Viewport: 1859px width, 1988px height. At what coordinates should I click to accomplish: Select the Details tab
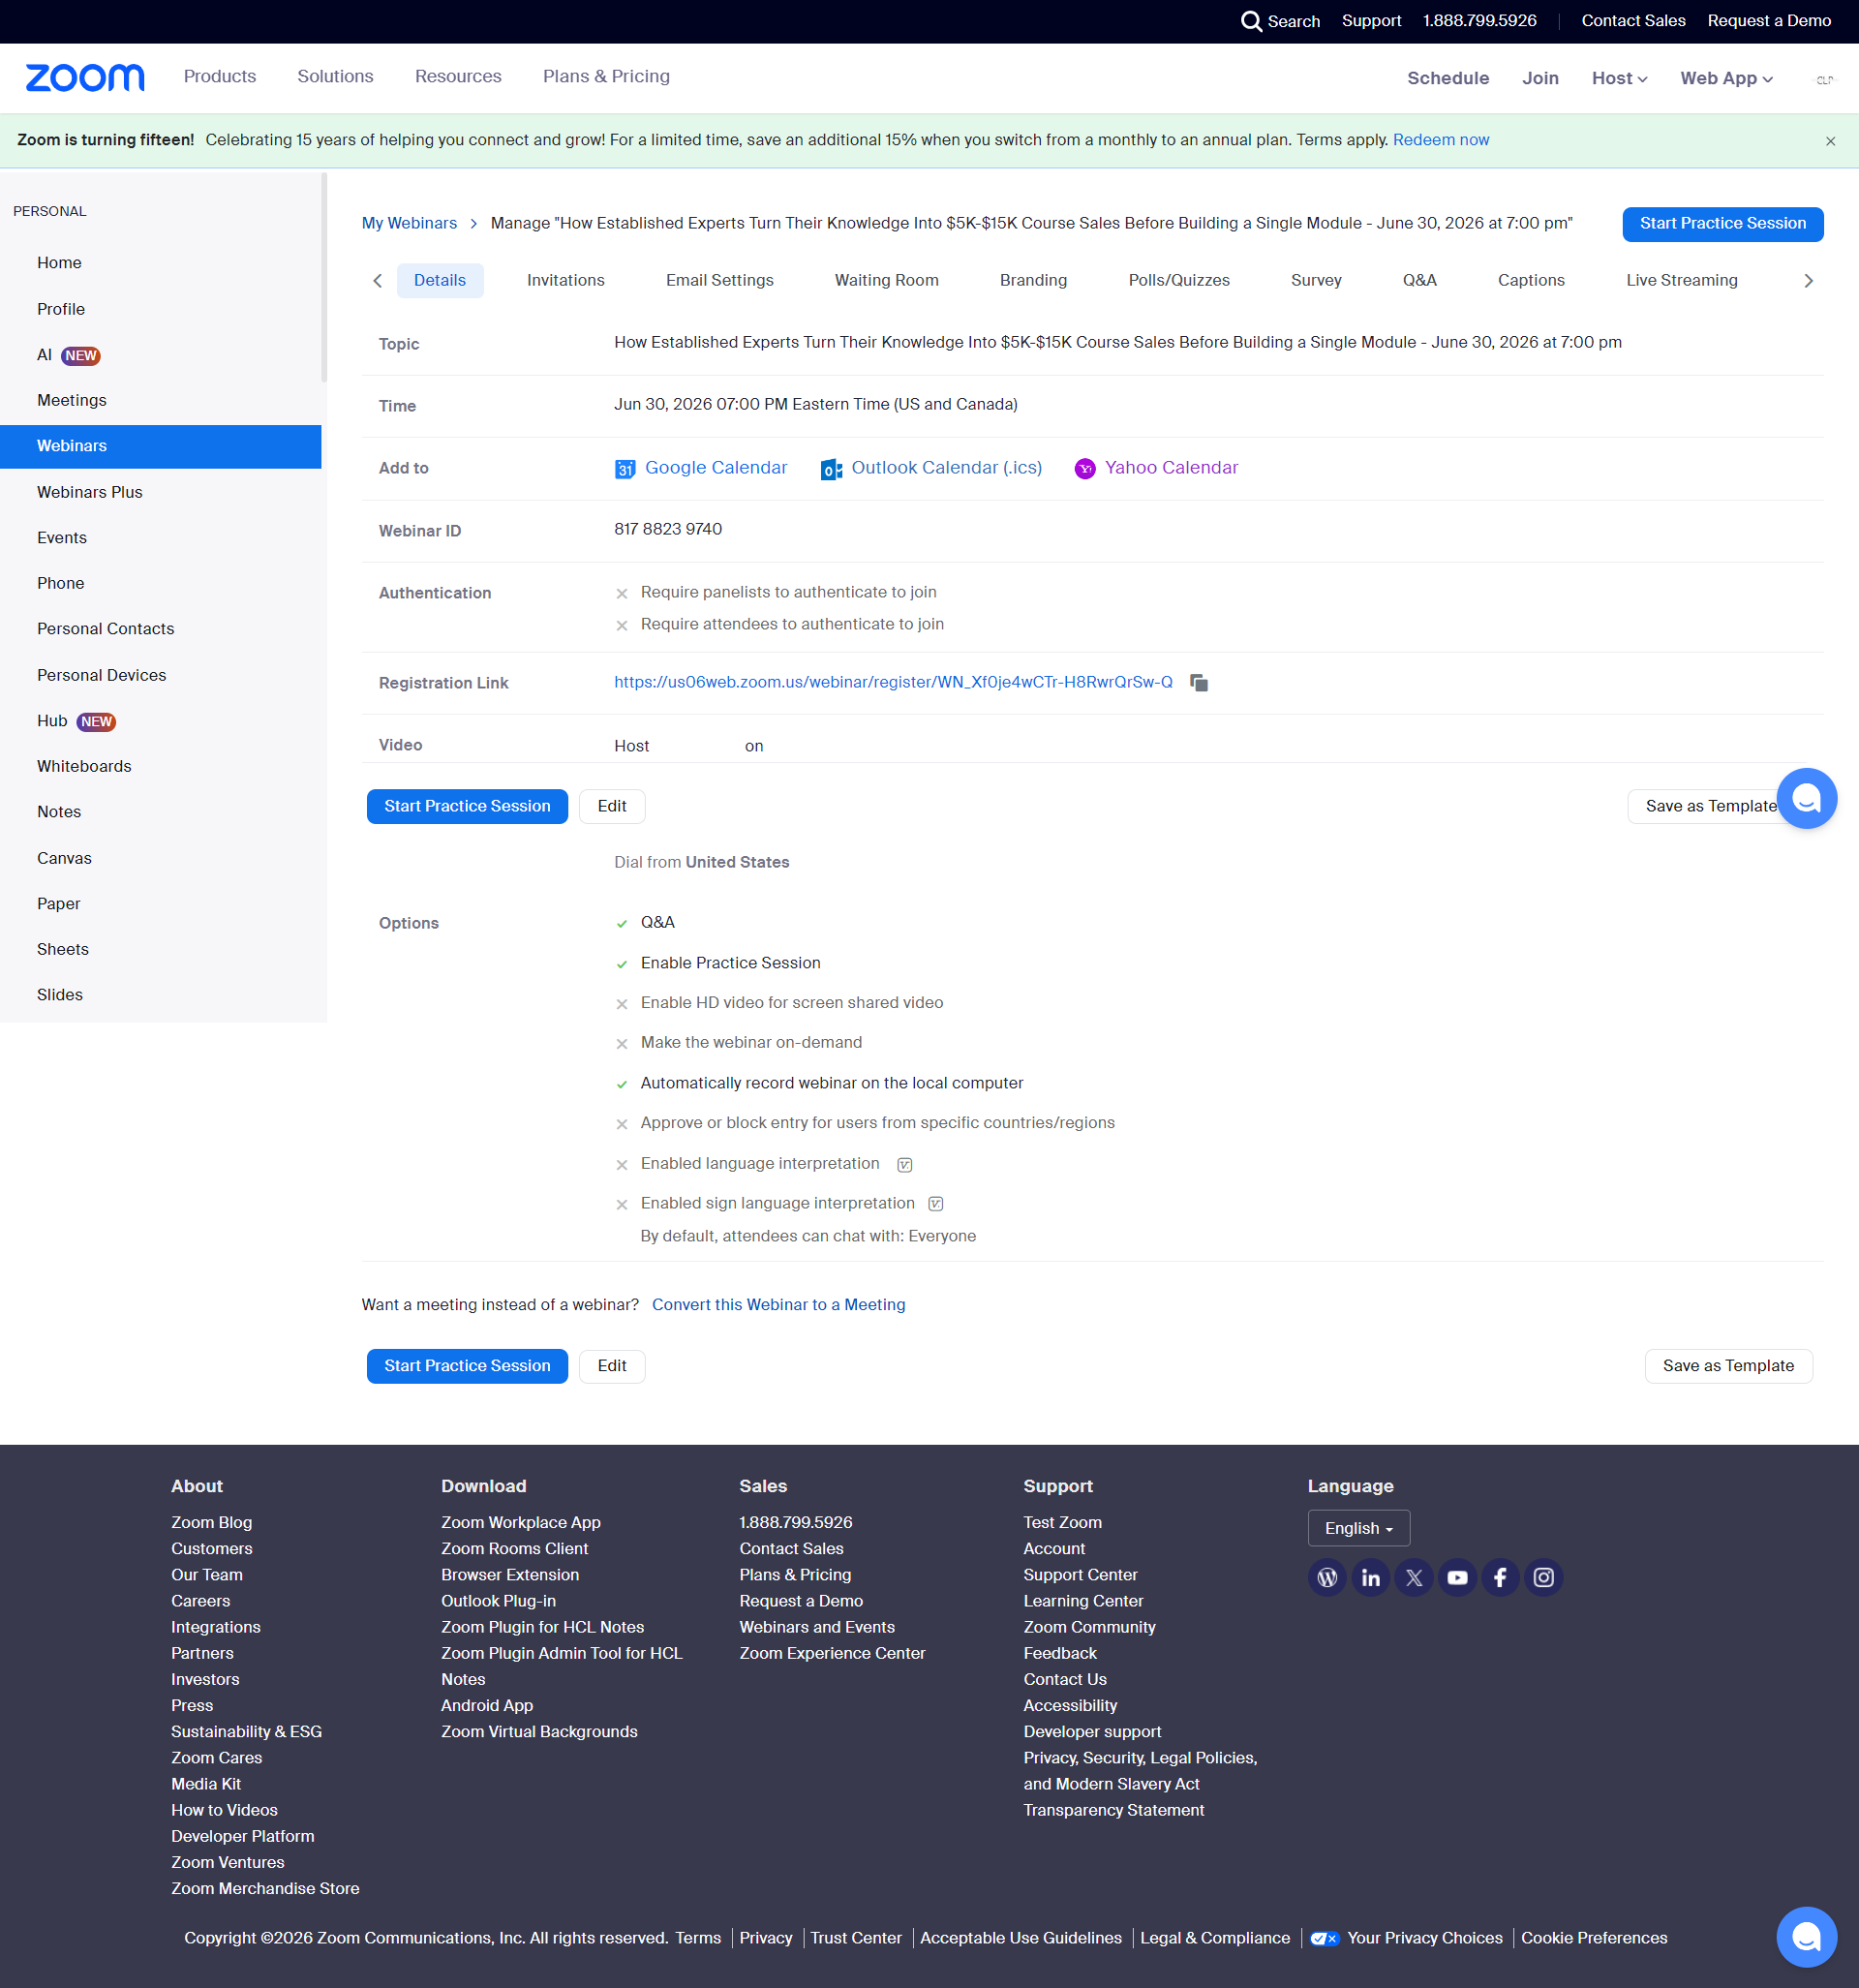[440, 280]
